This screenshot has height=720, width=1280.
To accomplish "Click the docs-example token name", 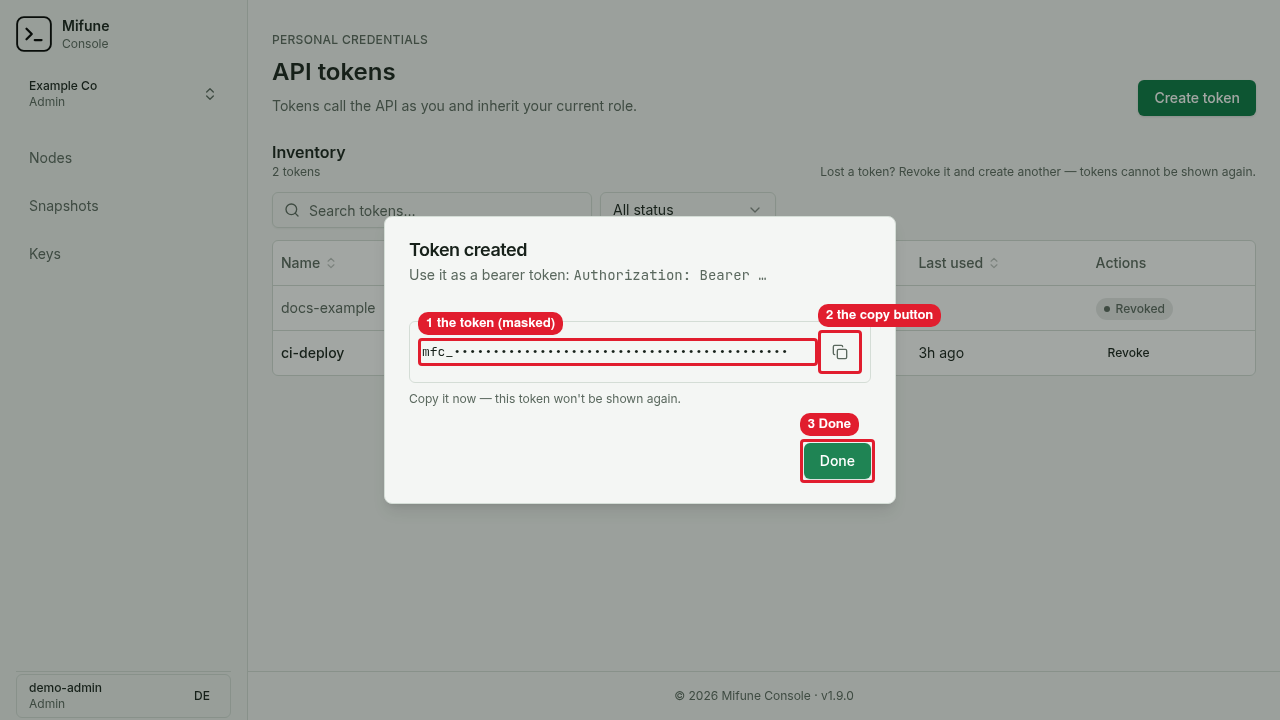I will pos(328,308).
